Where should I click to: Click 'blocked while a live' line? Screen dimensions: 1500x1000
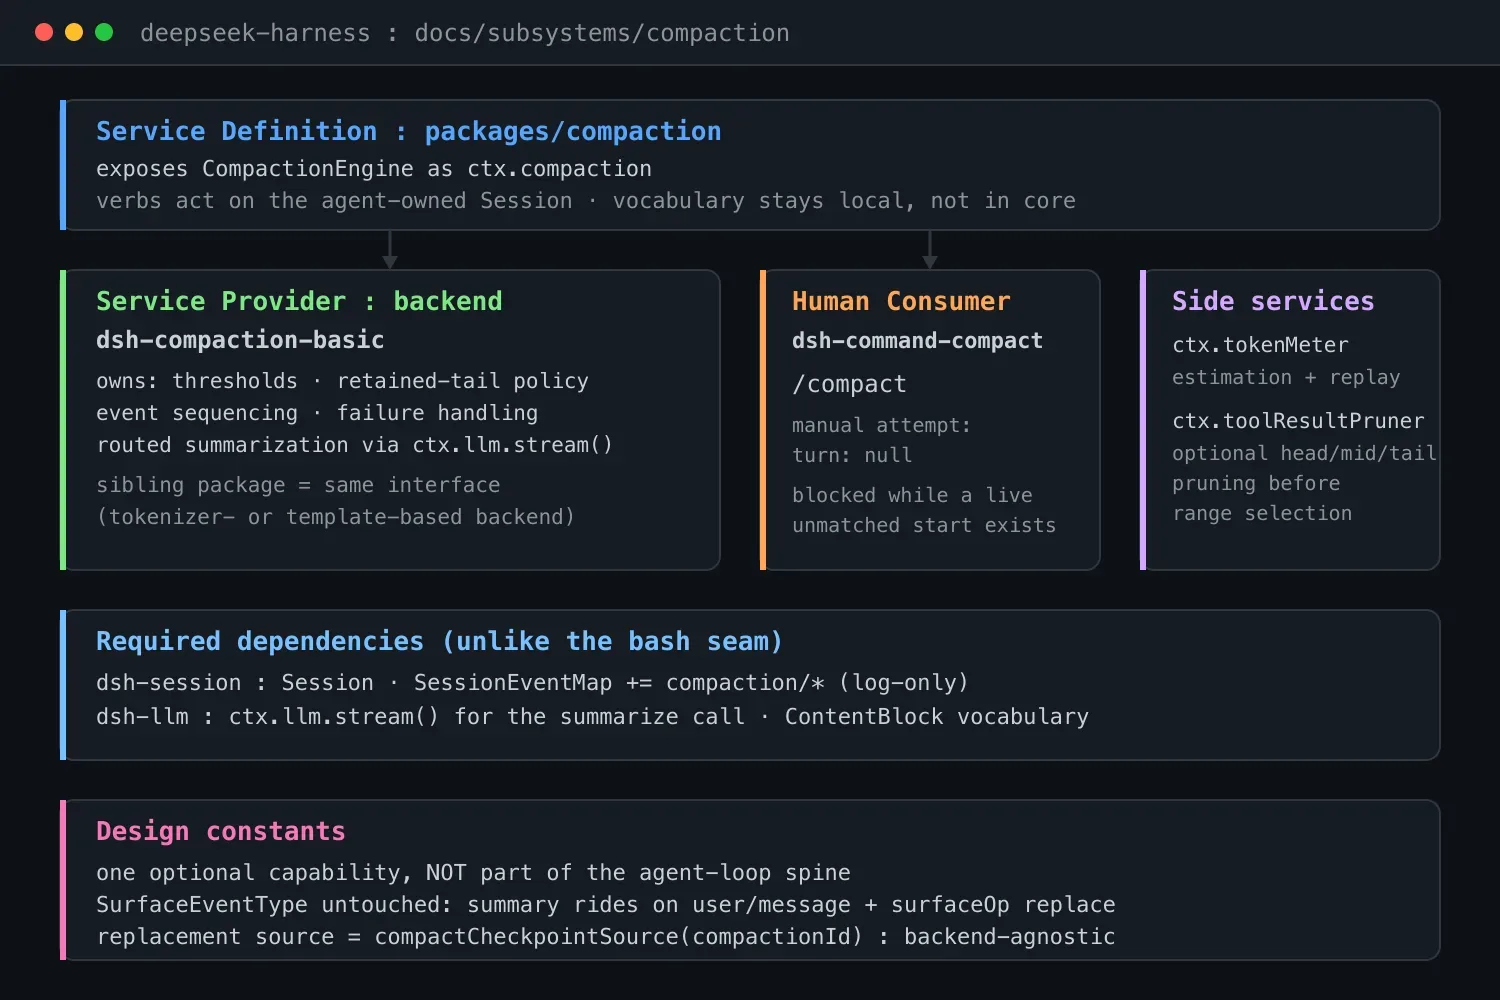point(912,495)
